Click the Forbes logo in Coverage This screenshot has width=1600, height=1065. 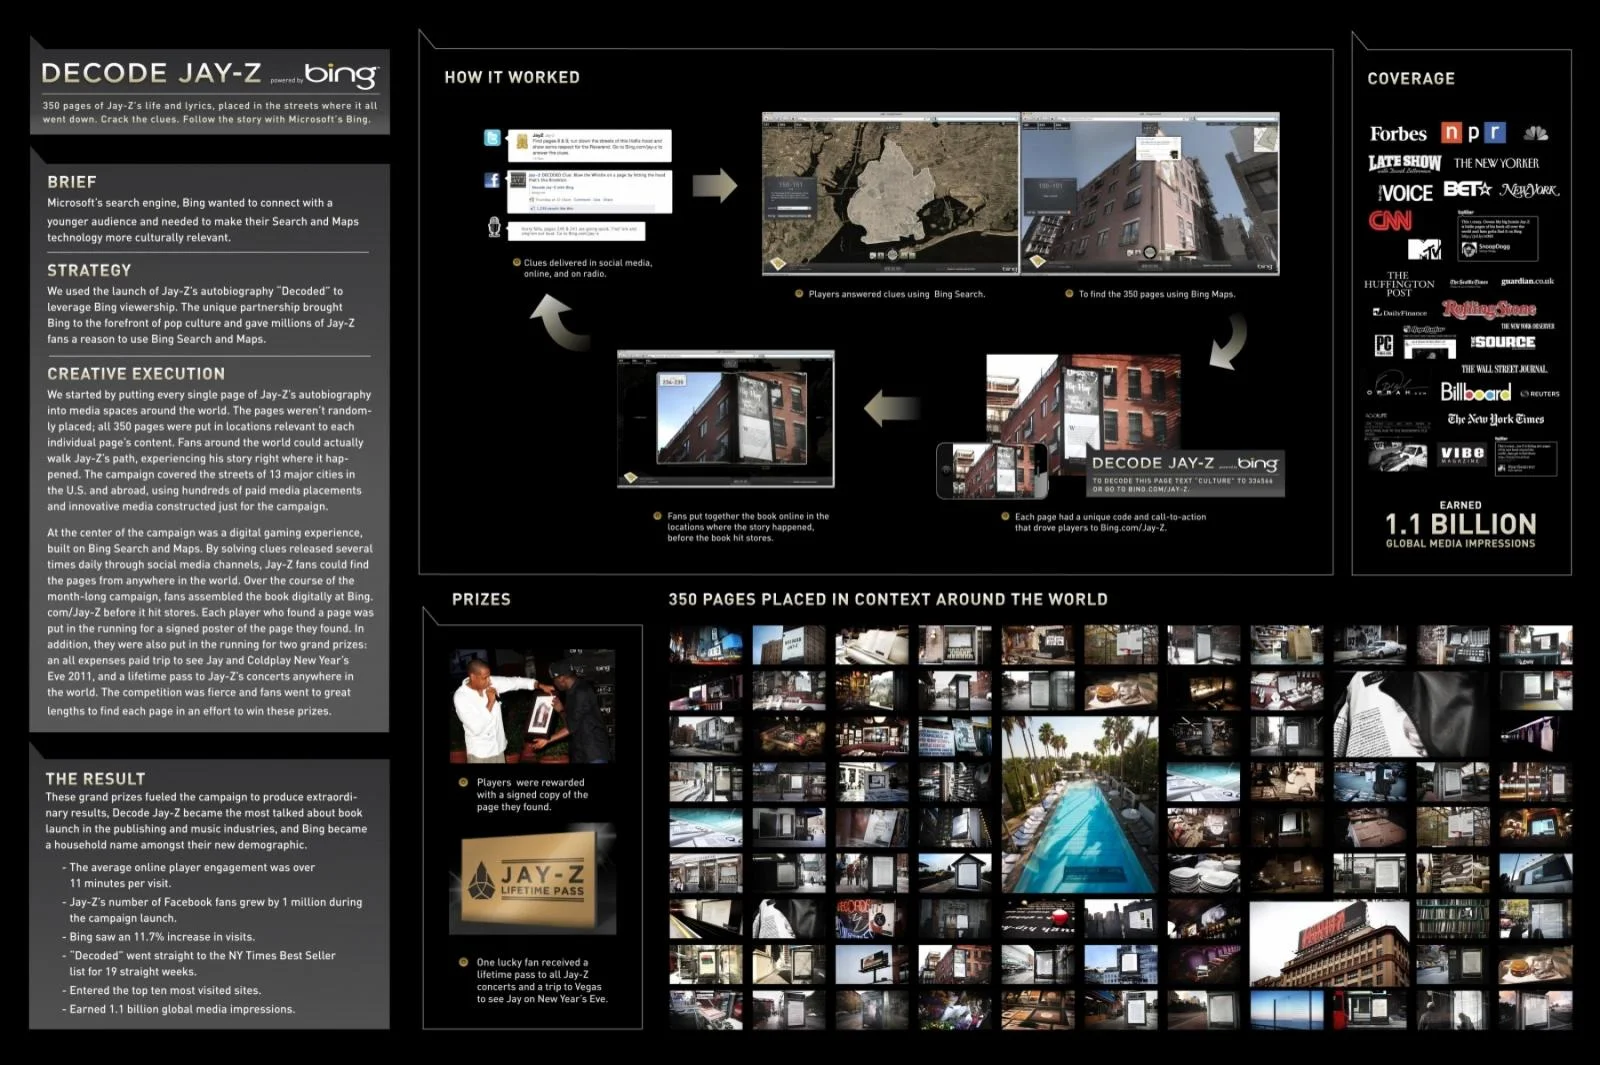point(1398,134)
